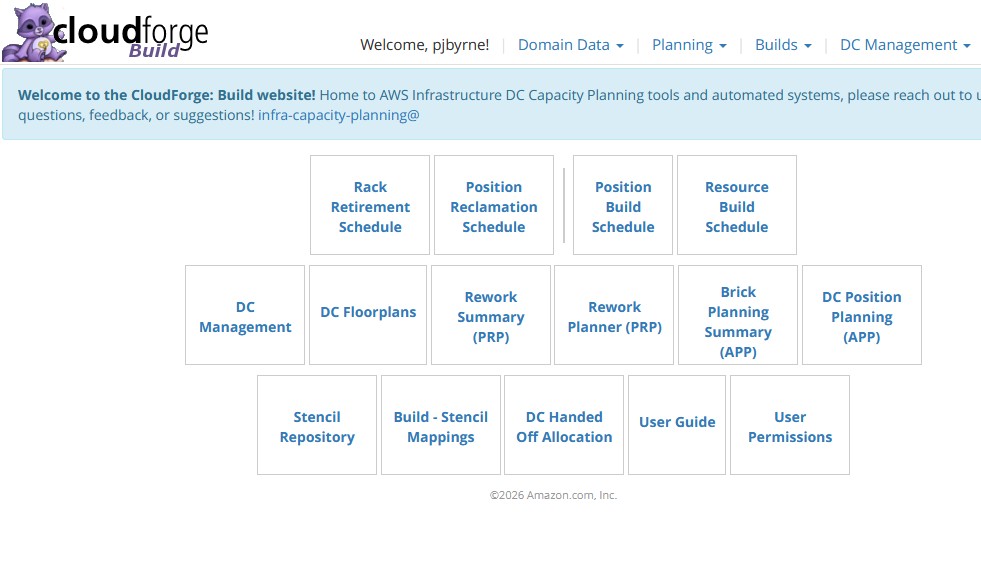This screenshot has height=569, width=981.
Task: Select the Position Build Schedule tile
Action: point(623,206)
